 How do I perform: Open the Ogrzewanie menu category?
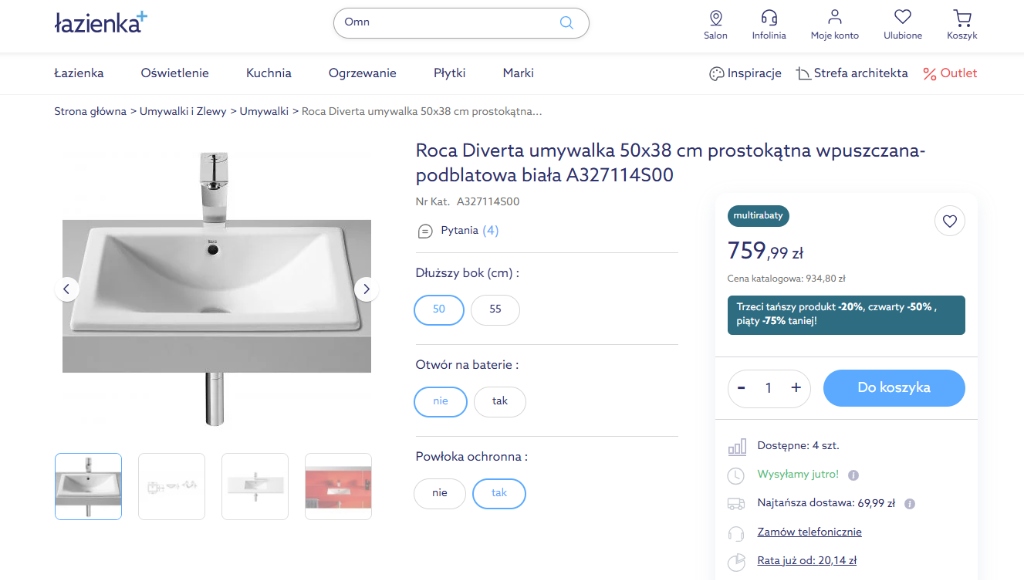tap(362, 73)
